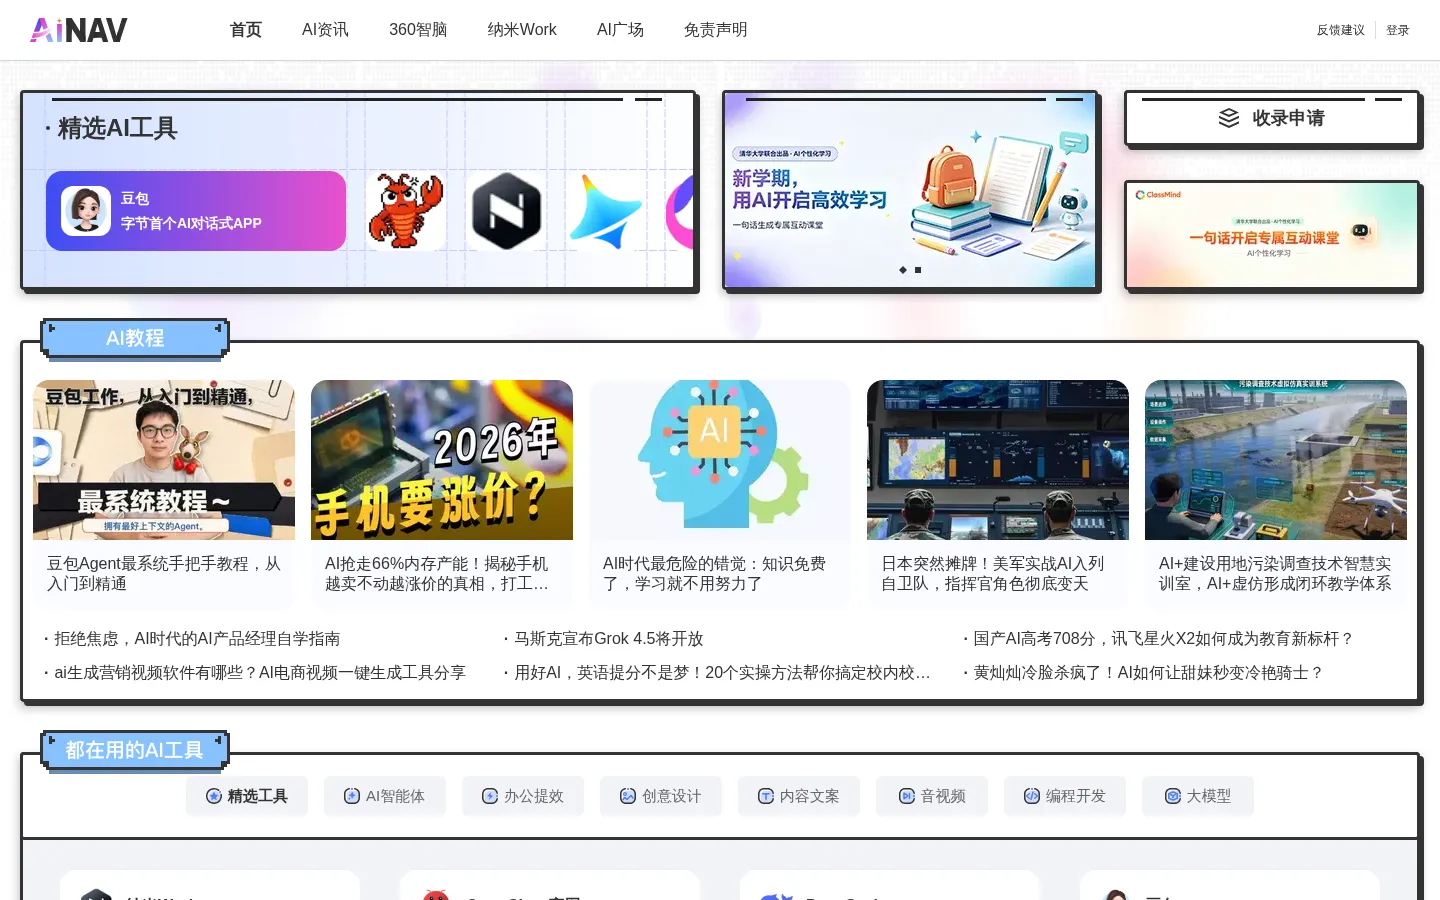Open AI资讯 navigation item
Viewport: 1440px width, 900px height.
(x=325, y=30)
